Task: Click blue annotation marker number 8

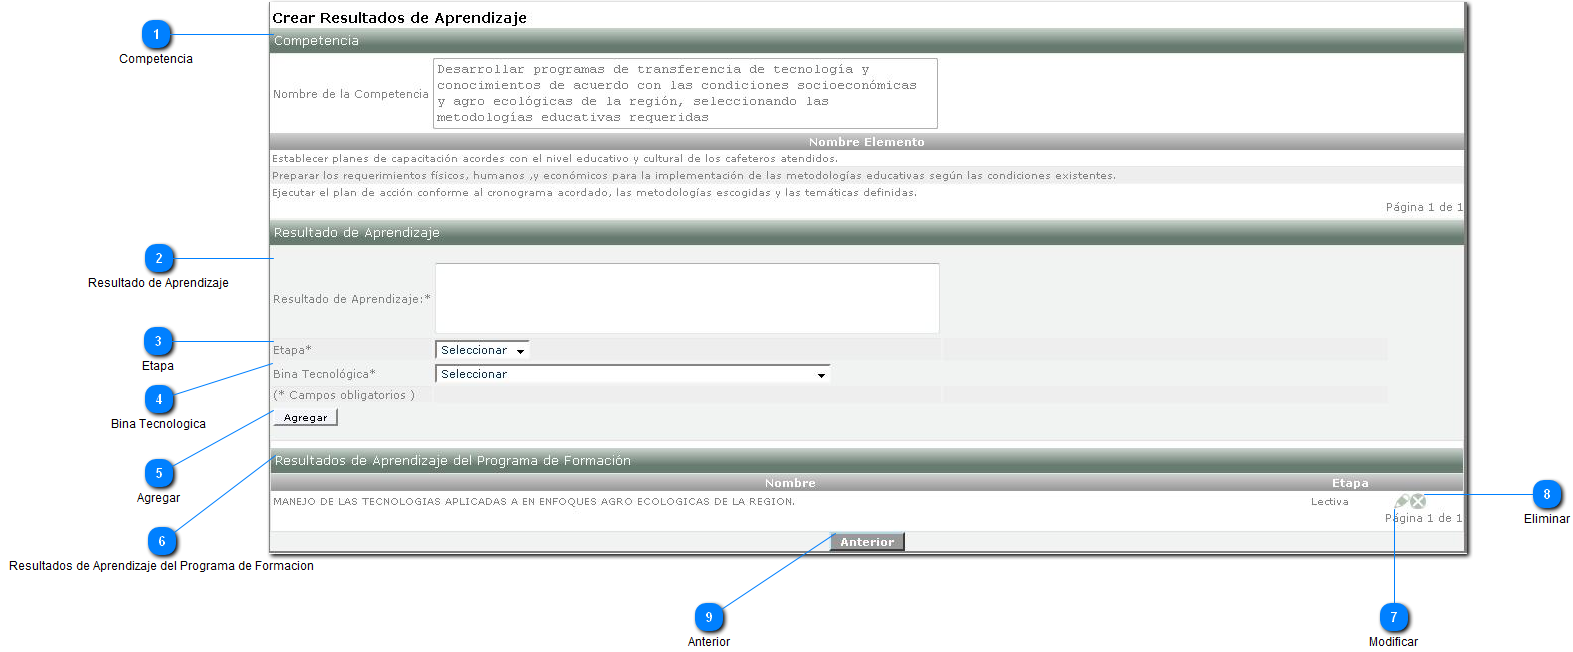Action: (x=1547, y=495)
